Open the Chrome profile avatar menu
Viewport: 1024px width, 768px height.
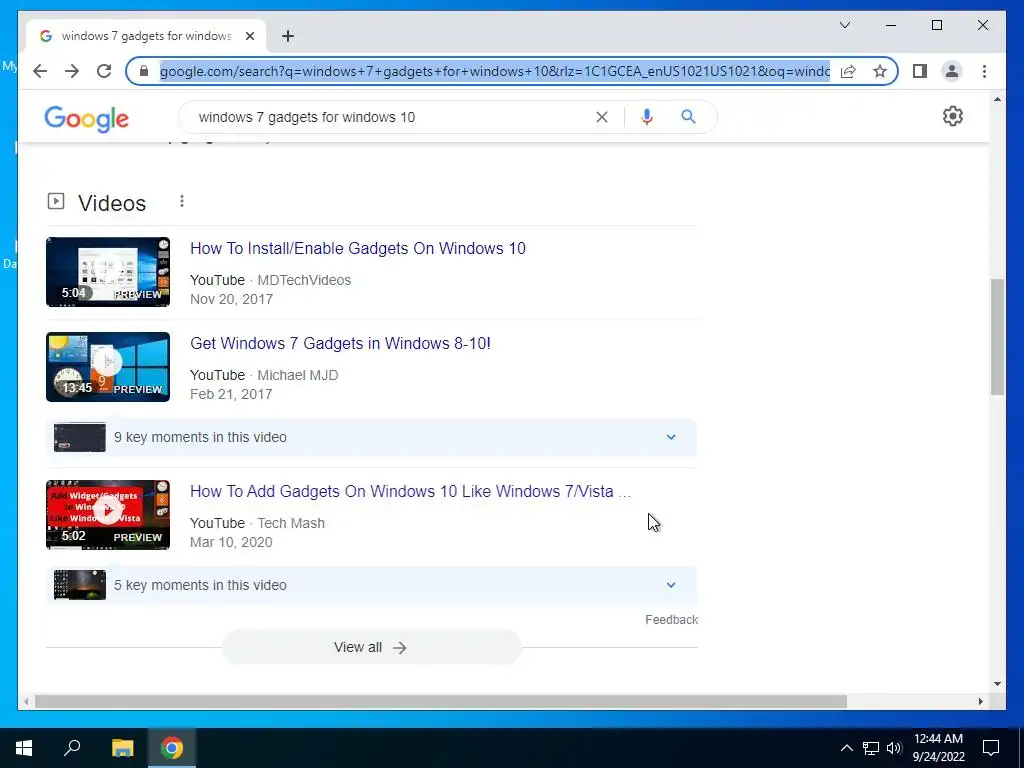point(952,71)
